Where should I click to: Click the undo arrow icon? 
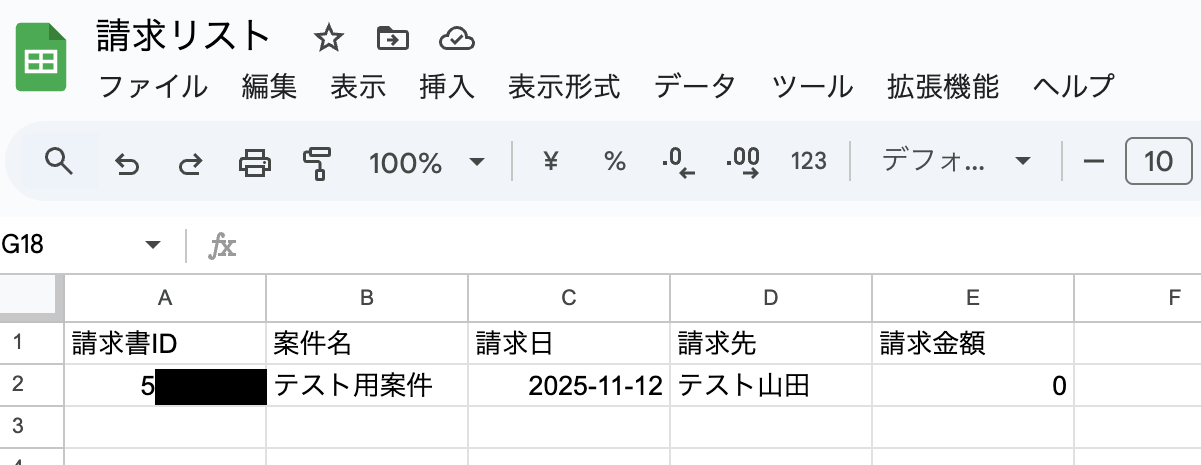coord(127,162)
